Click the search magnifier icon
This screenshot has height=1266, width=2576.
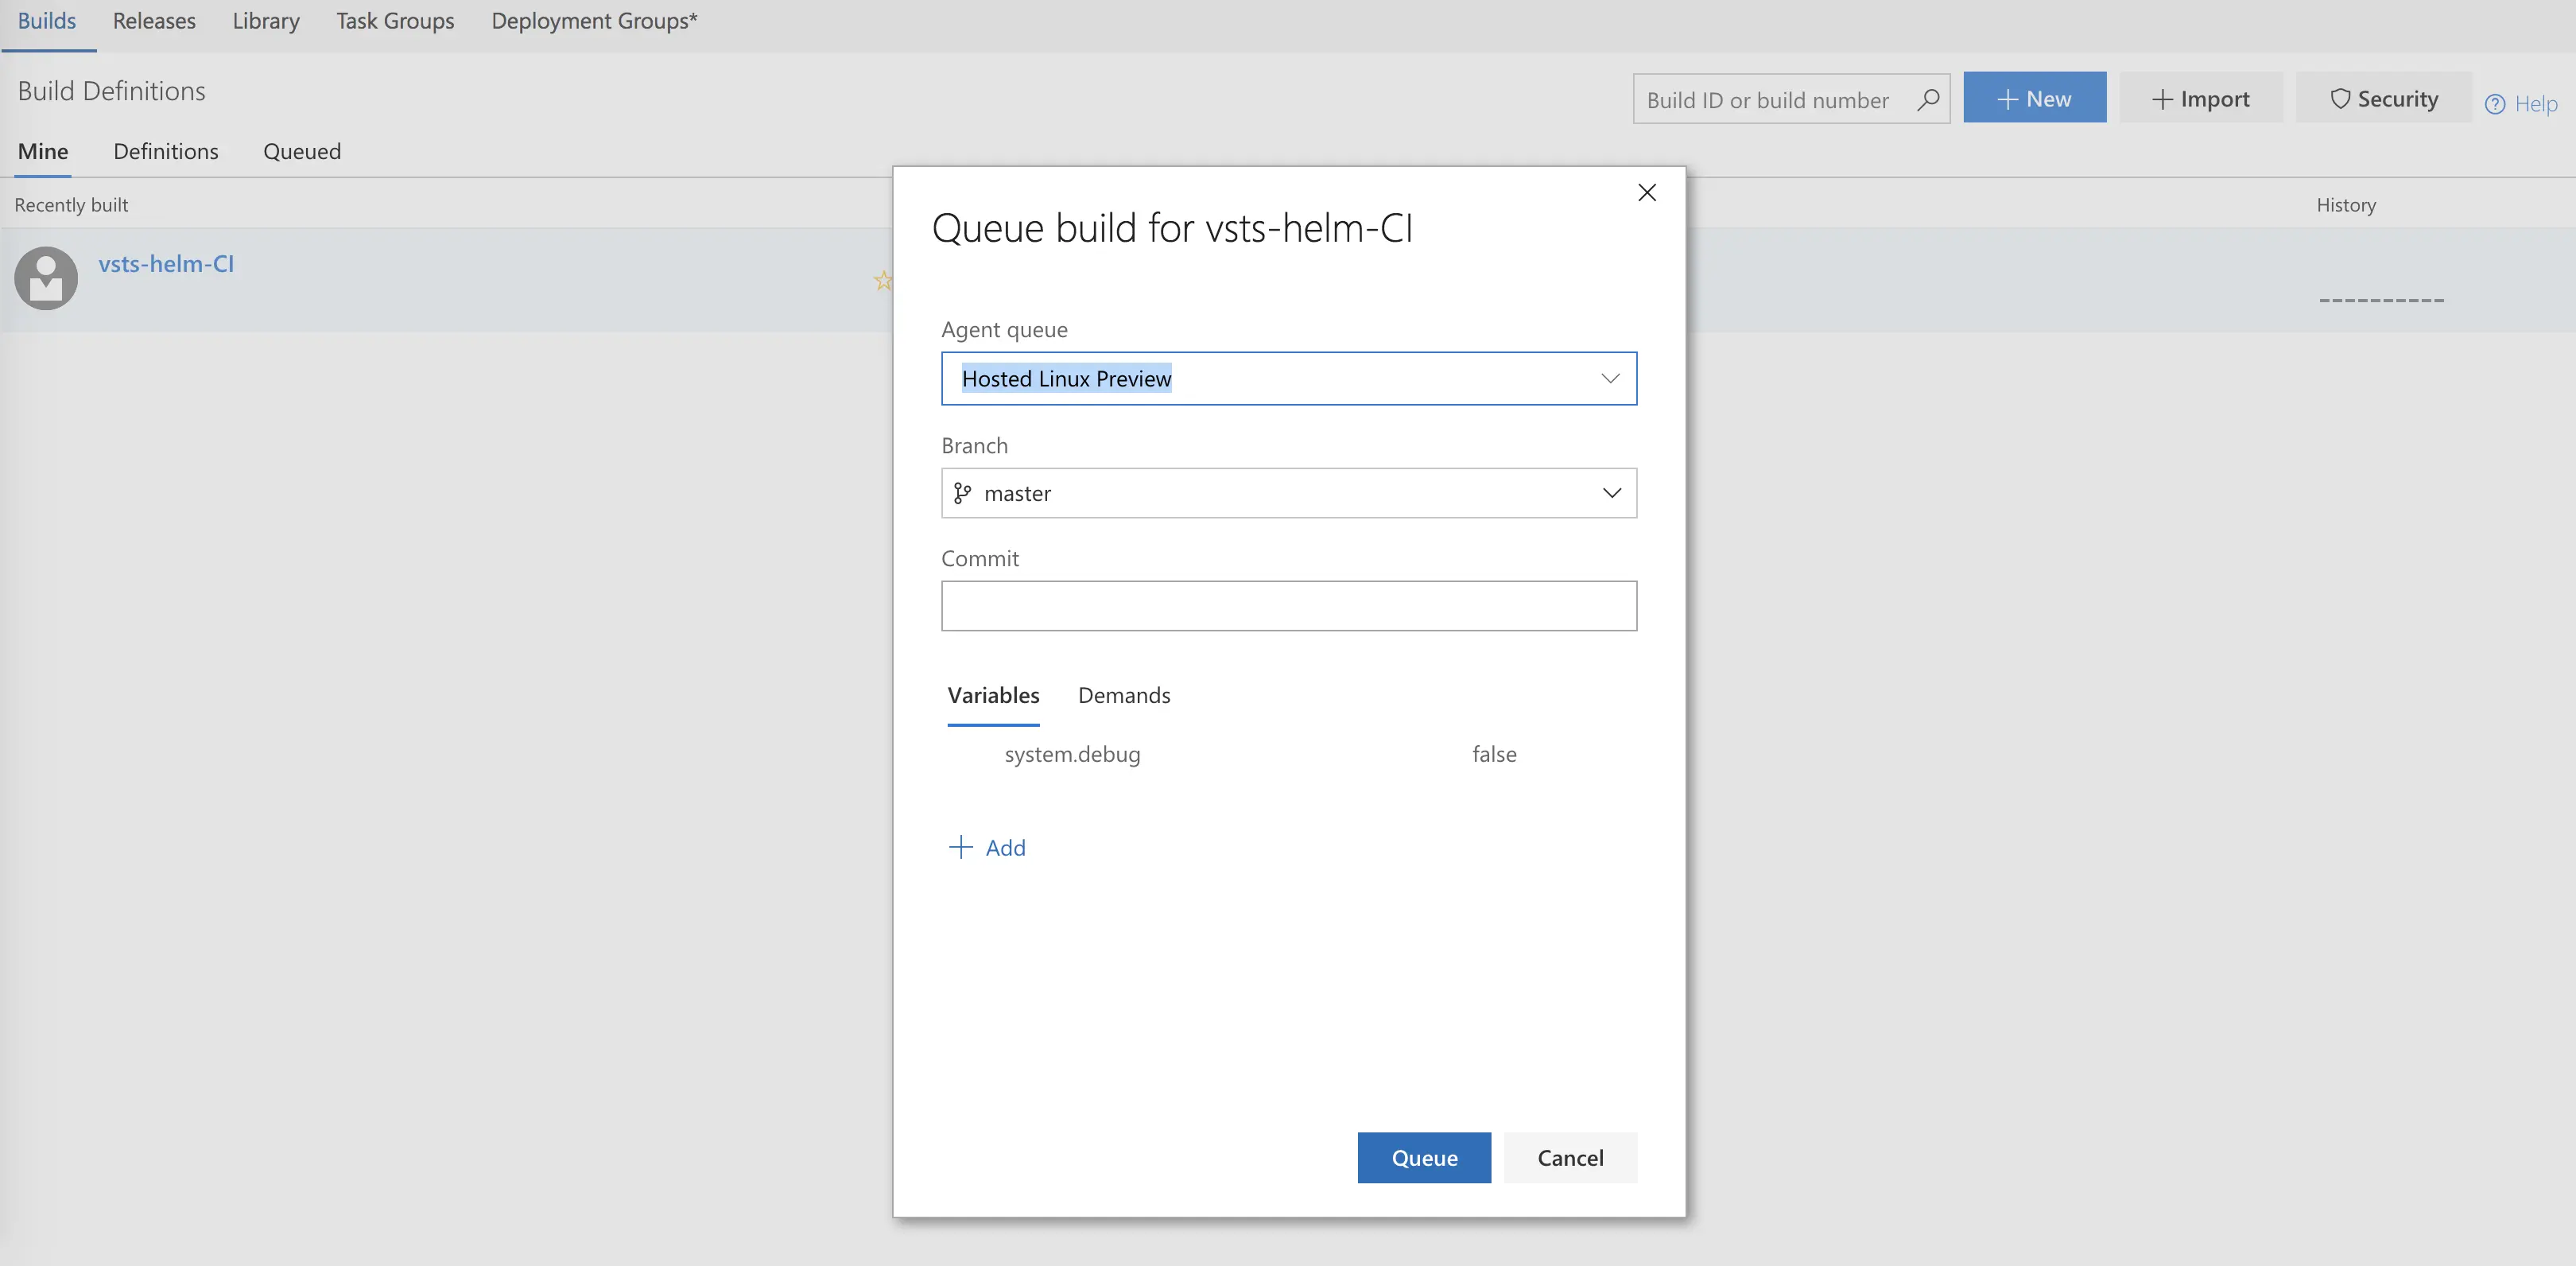(x=1928, y=99)
